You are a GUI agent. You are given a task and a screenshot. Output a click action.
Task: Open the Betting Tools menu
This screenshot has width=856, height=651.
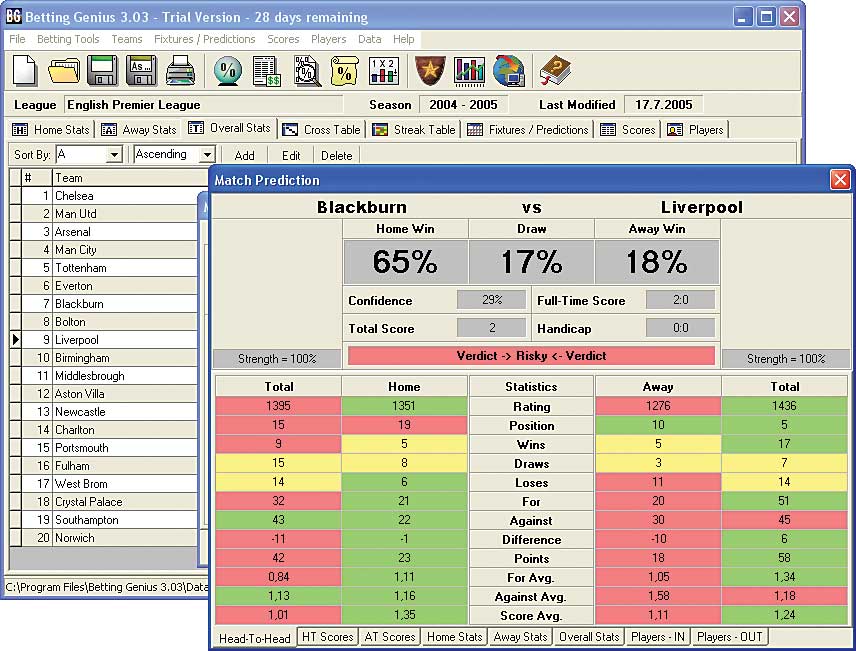coord(68,39)
